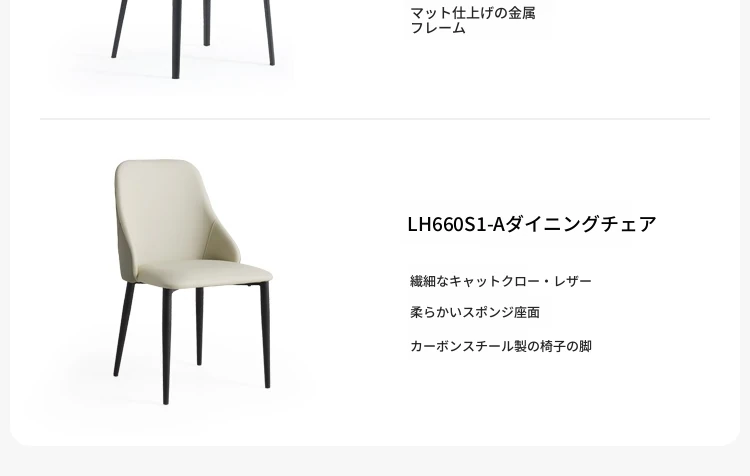Click the beige chair's curved side armrest panel
This screenshot has height=476, width=750.
tap(221, 242)
